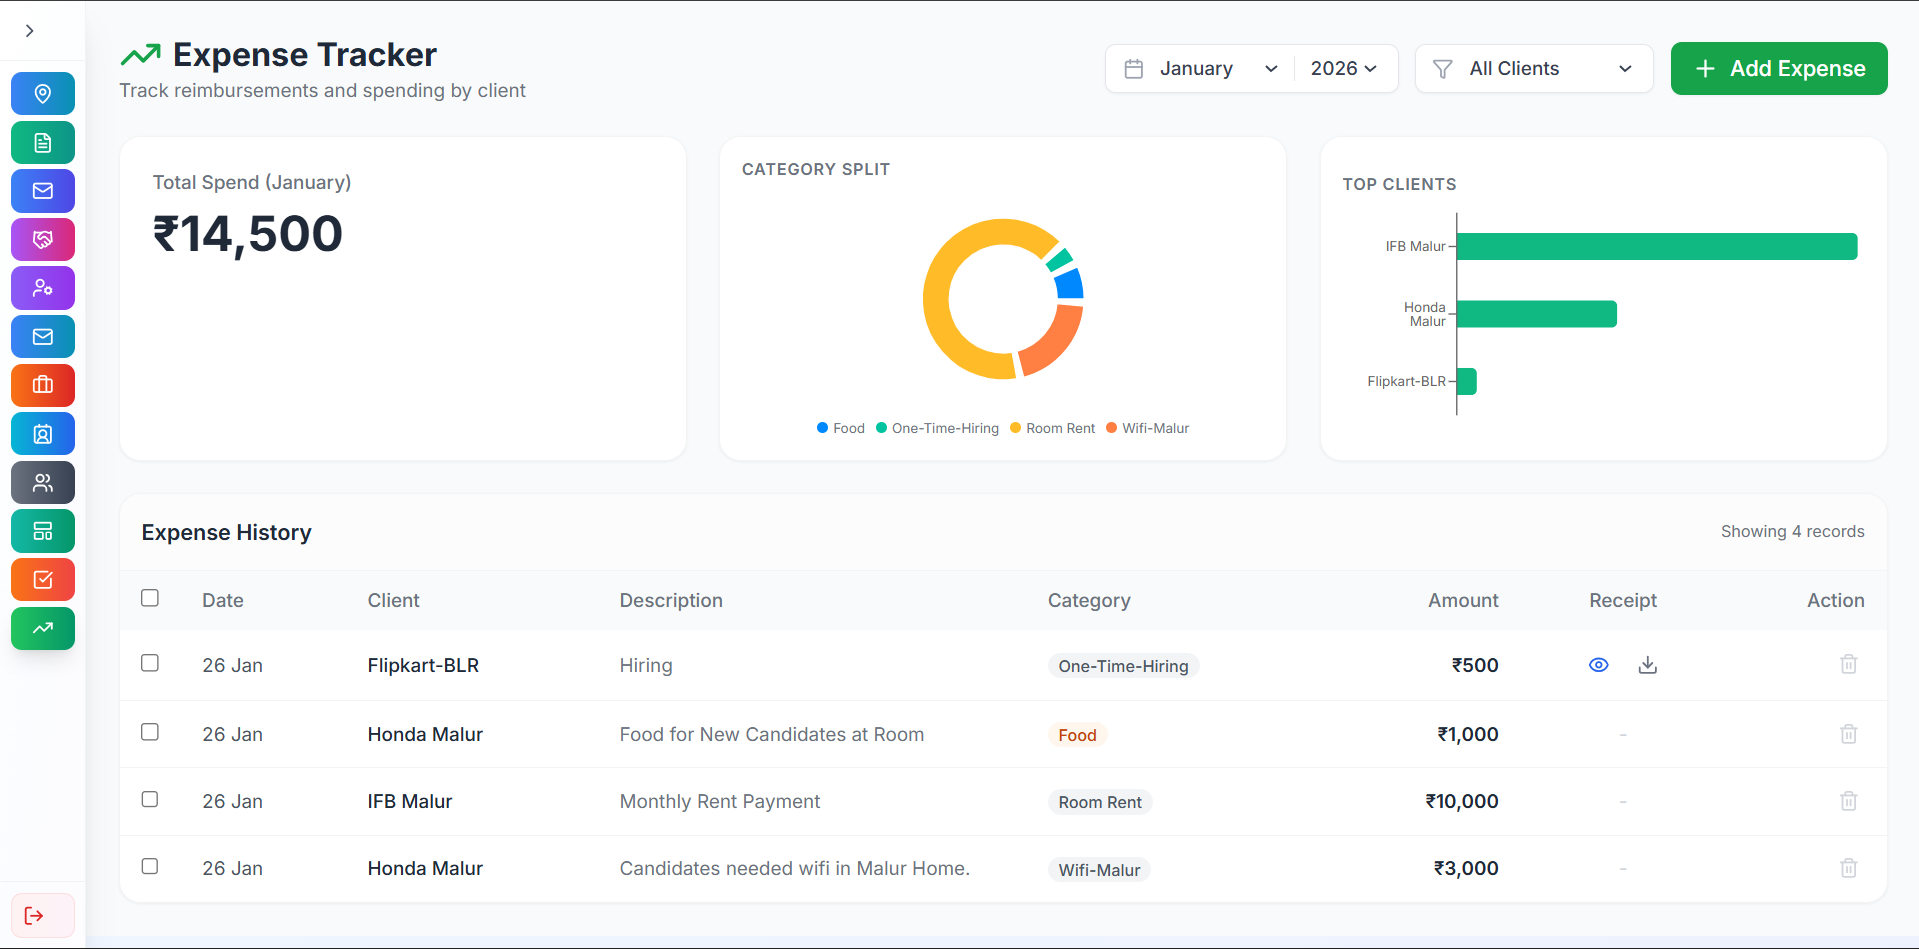Download the Flipkart-BLR receipt

pyautogui.click(x=1647, y=665)
